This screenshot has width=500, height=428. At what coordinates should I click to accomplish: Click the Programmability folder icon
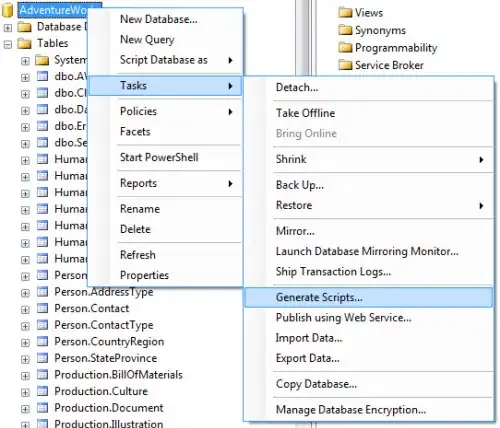pyautogui.click(x=345, y=48)
